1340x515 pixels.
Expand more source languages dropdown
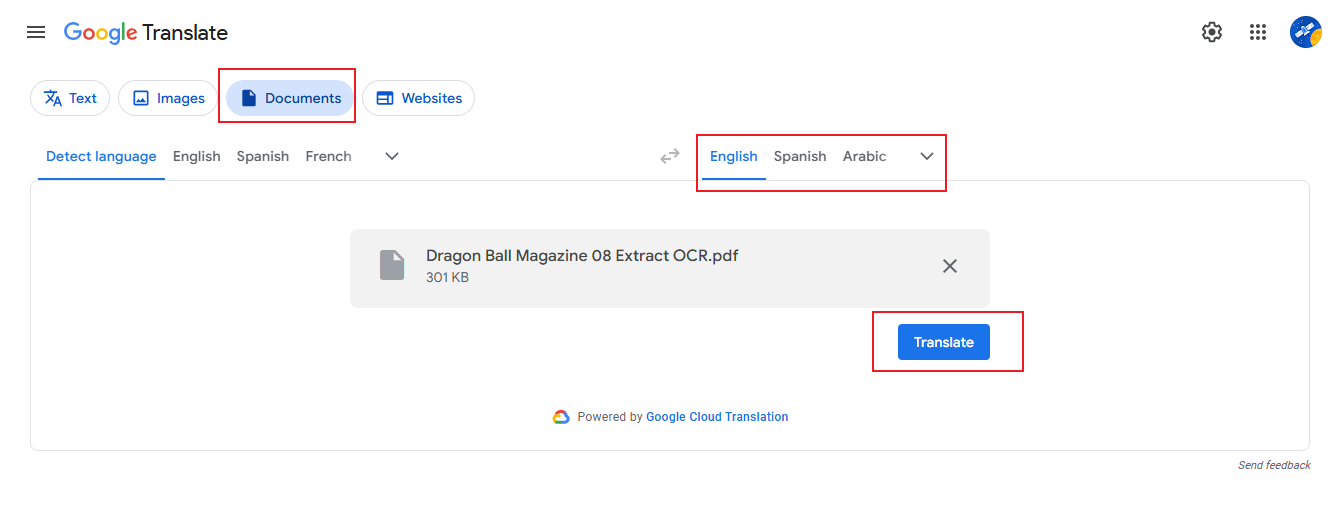pos(392,156)
